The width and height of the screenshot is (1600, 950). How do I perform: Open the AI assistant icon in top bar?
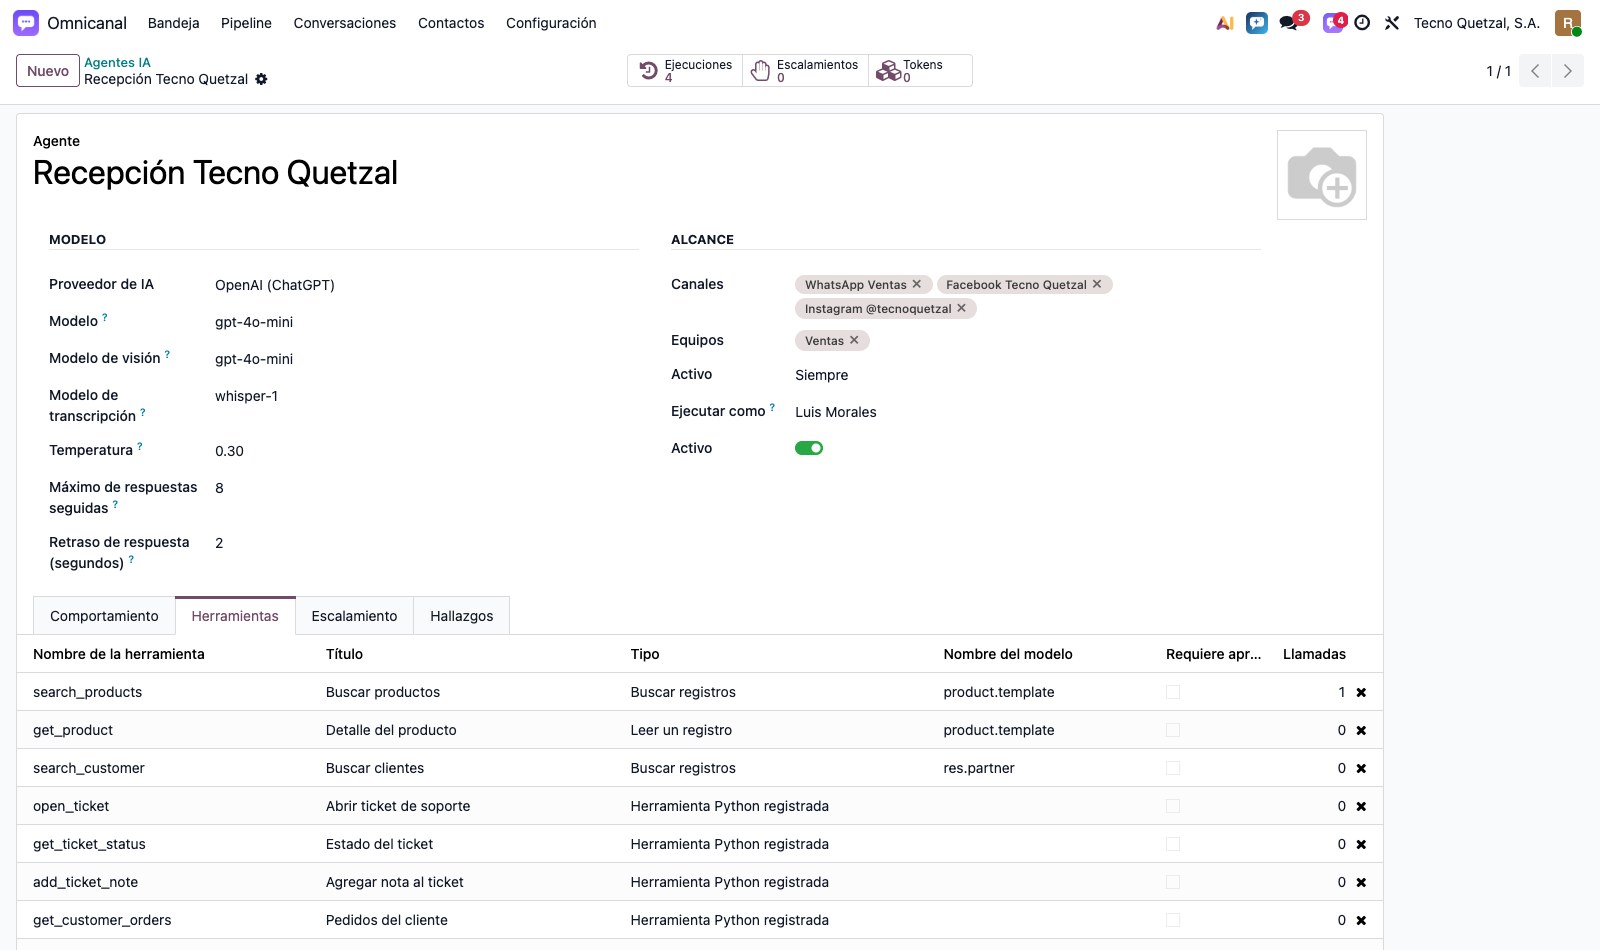[x=1225, y=23]
